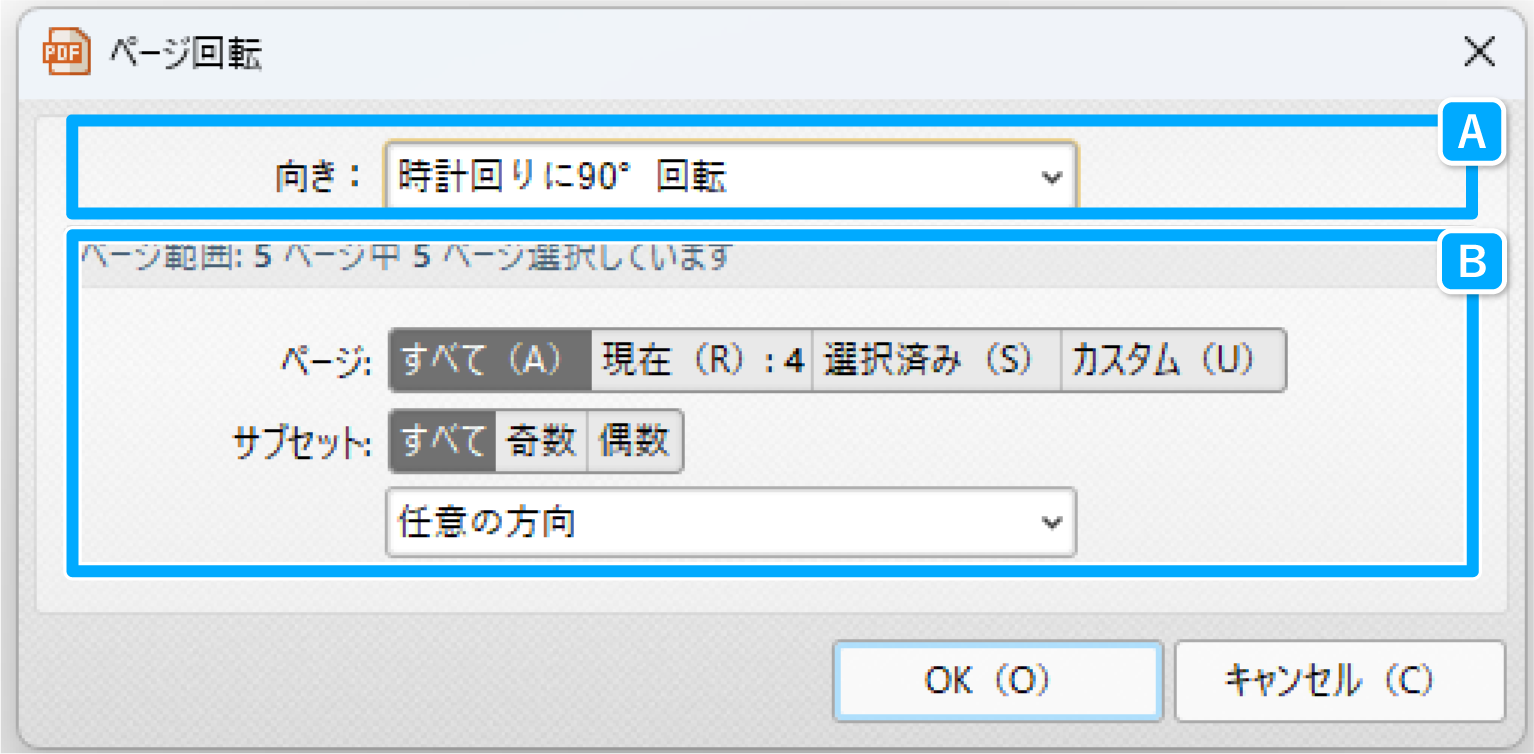Close the ページ回転 dialog with X
This screenshot has height=754, width=1534.
pos(1479,52)
